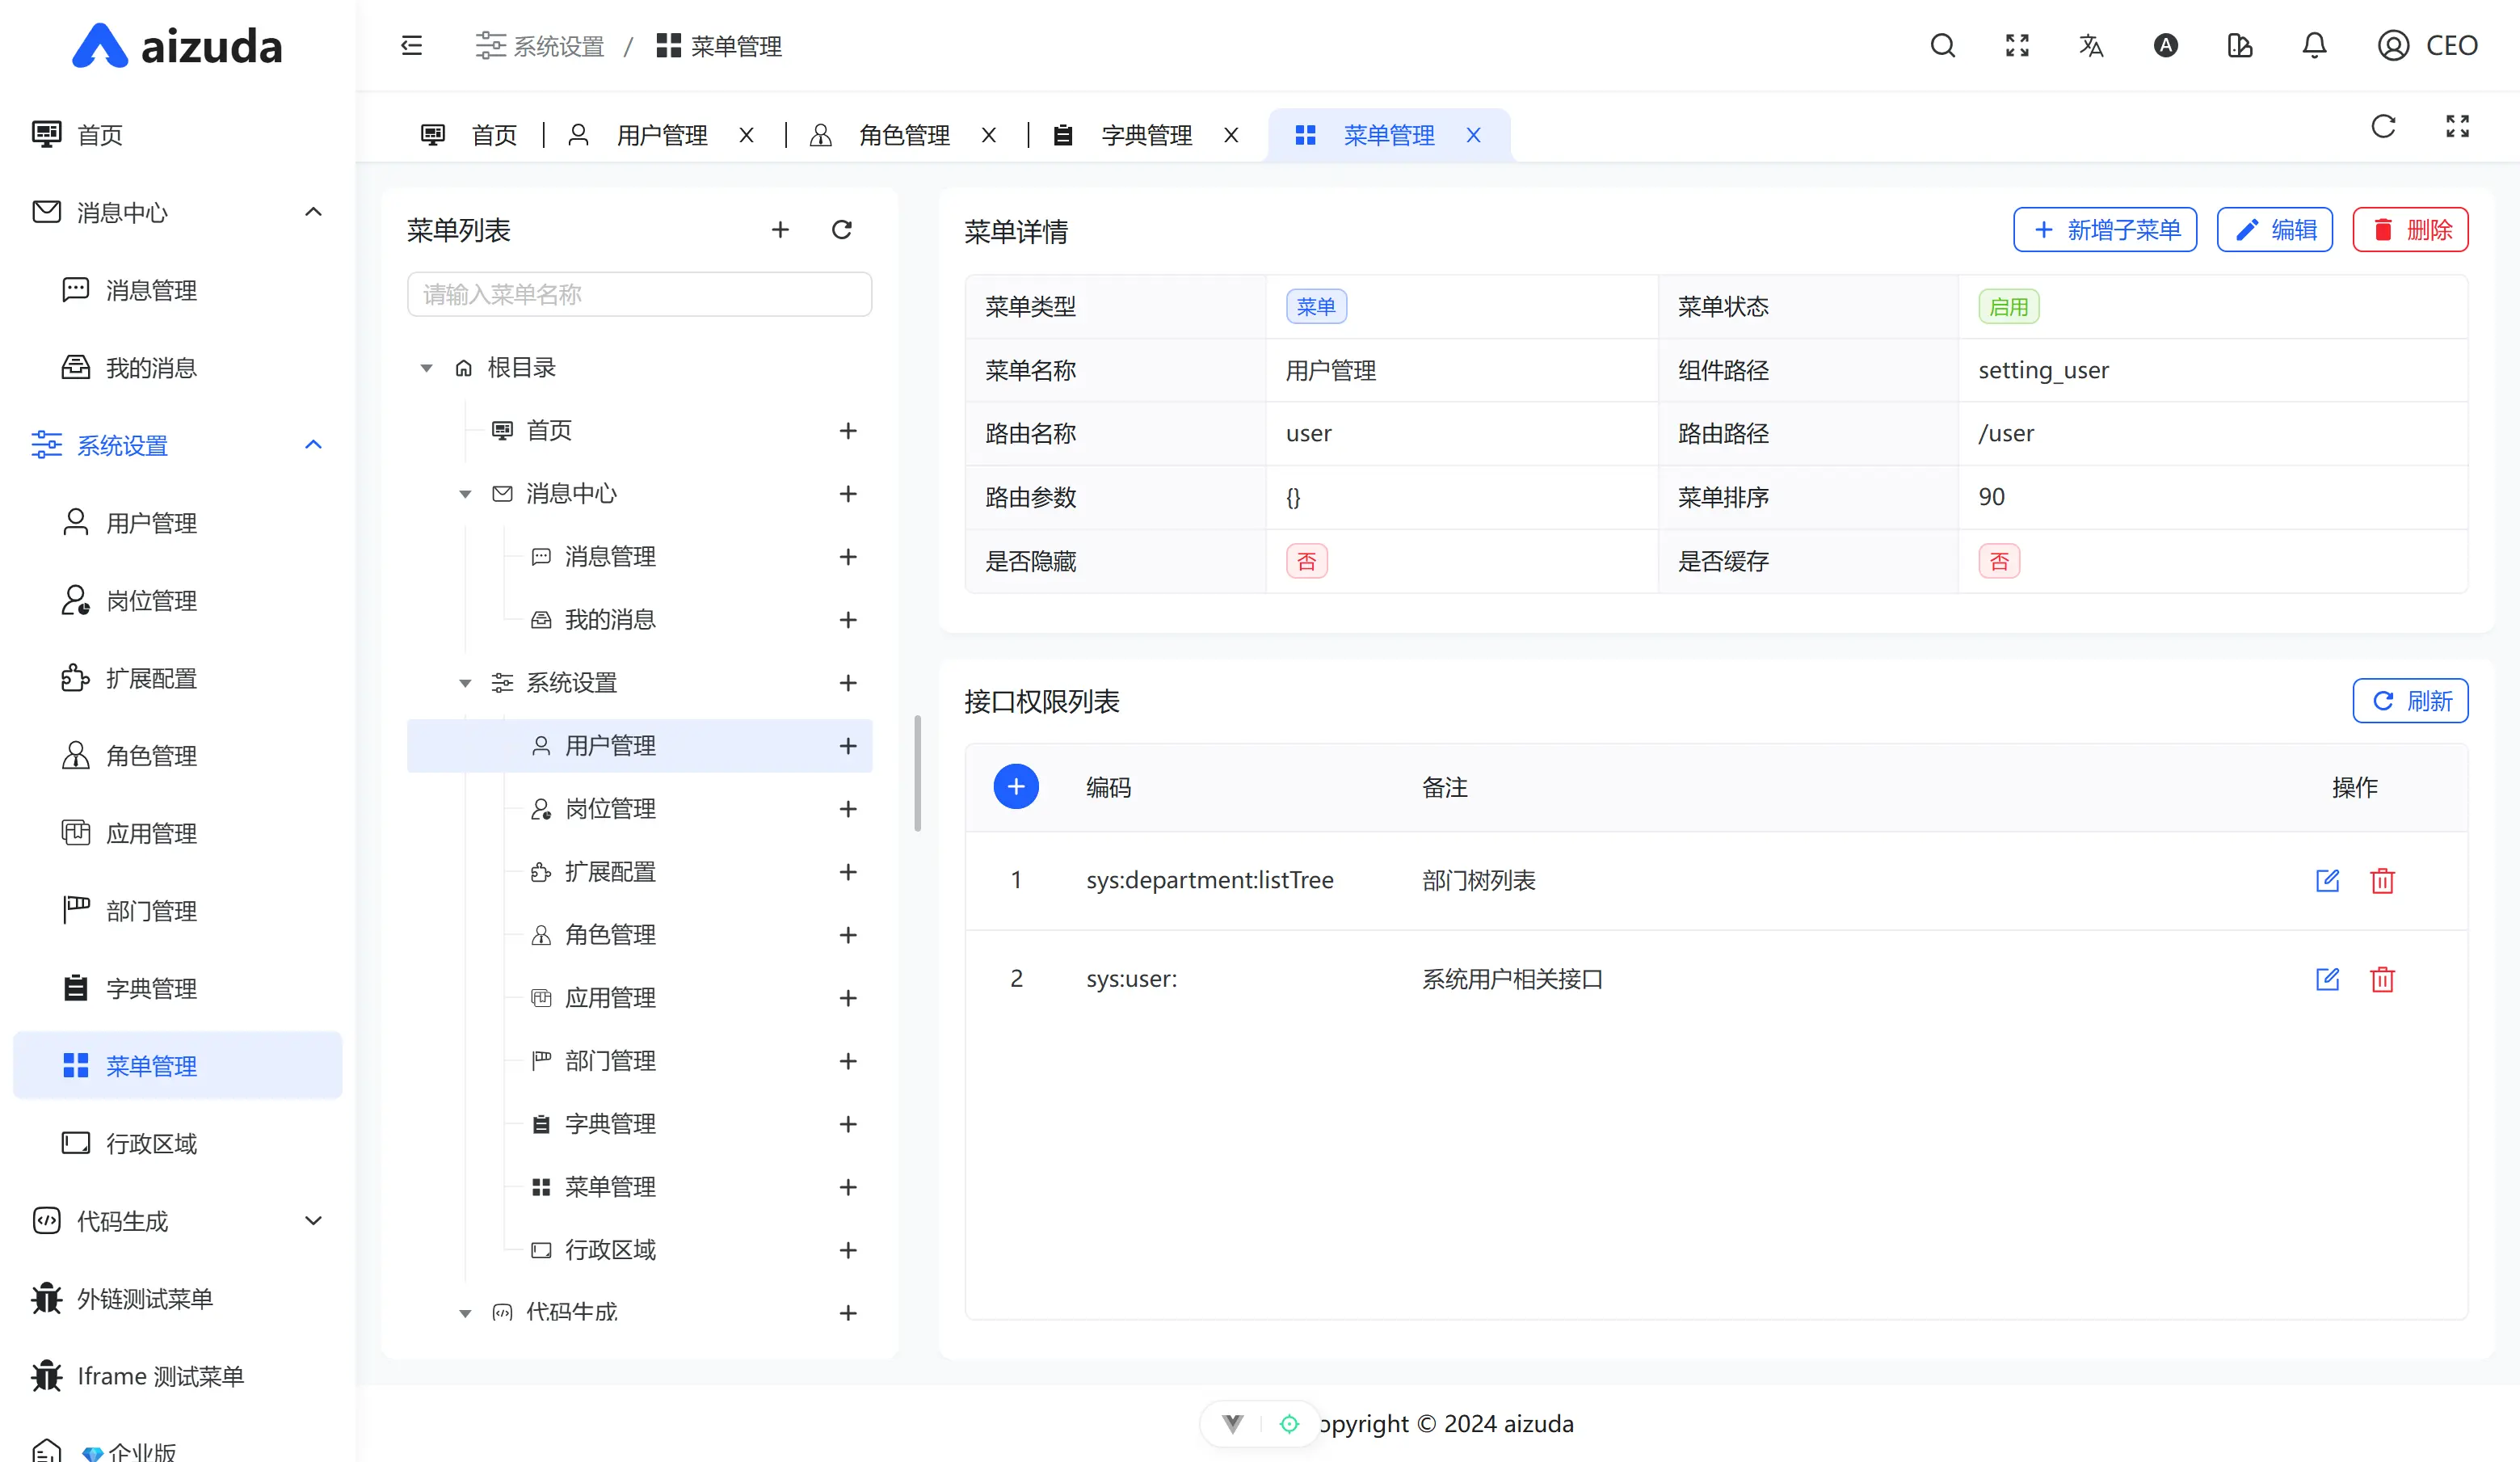Add child under 行政区域 tree row

[x=848, y=1250]
